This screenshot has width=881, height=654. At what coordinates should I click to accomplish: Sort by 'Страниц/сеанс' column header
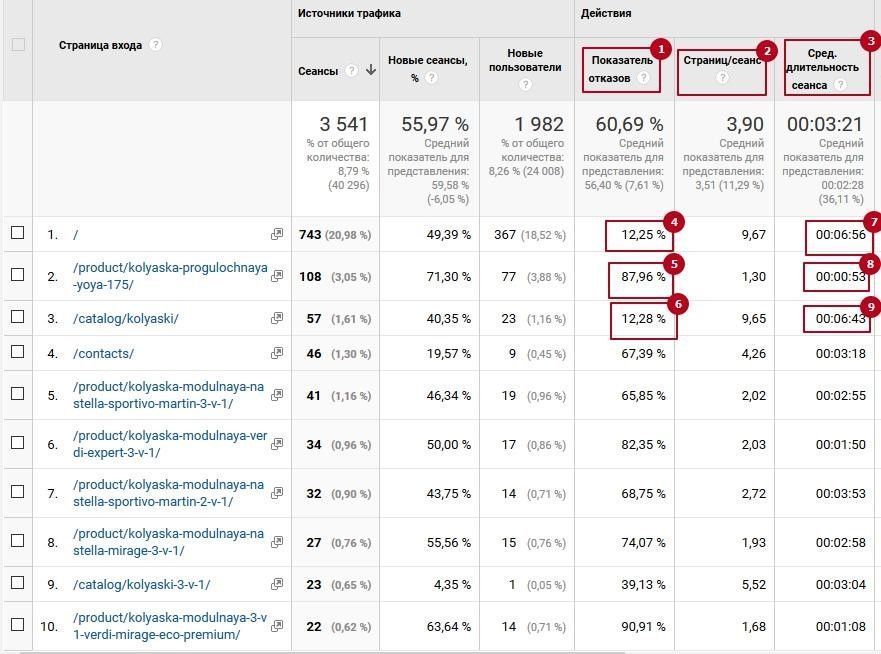tap(722, 60)
